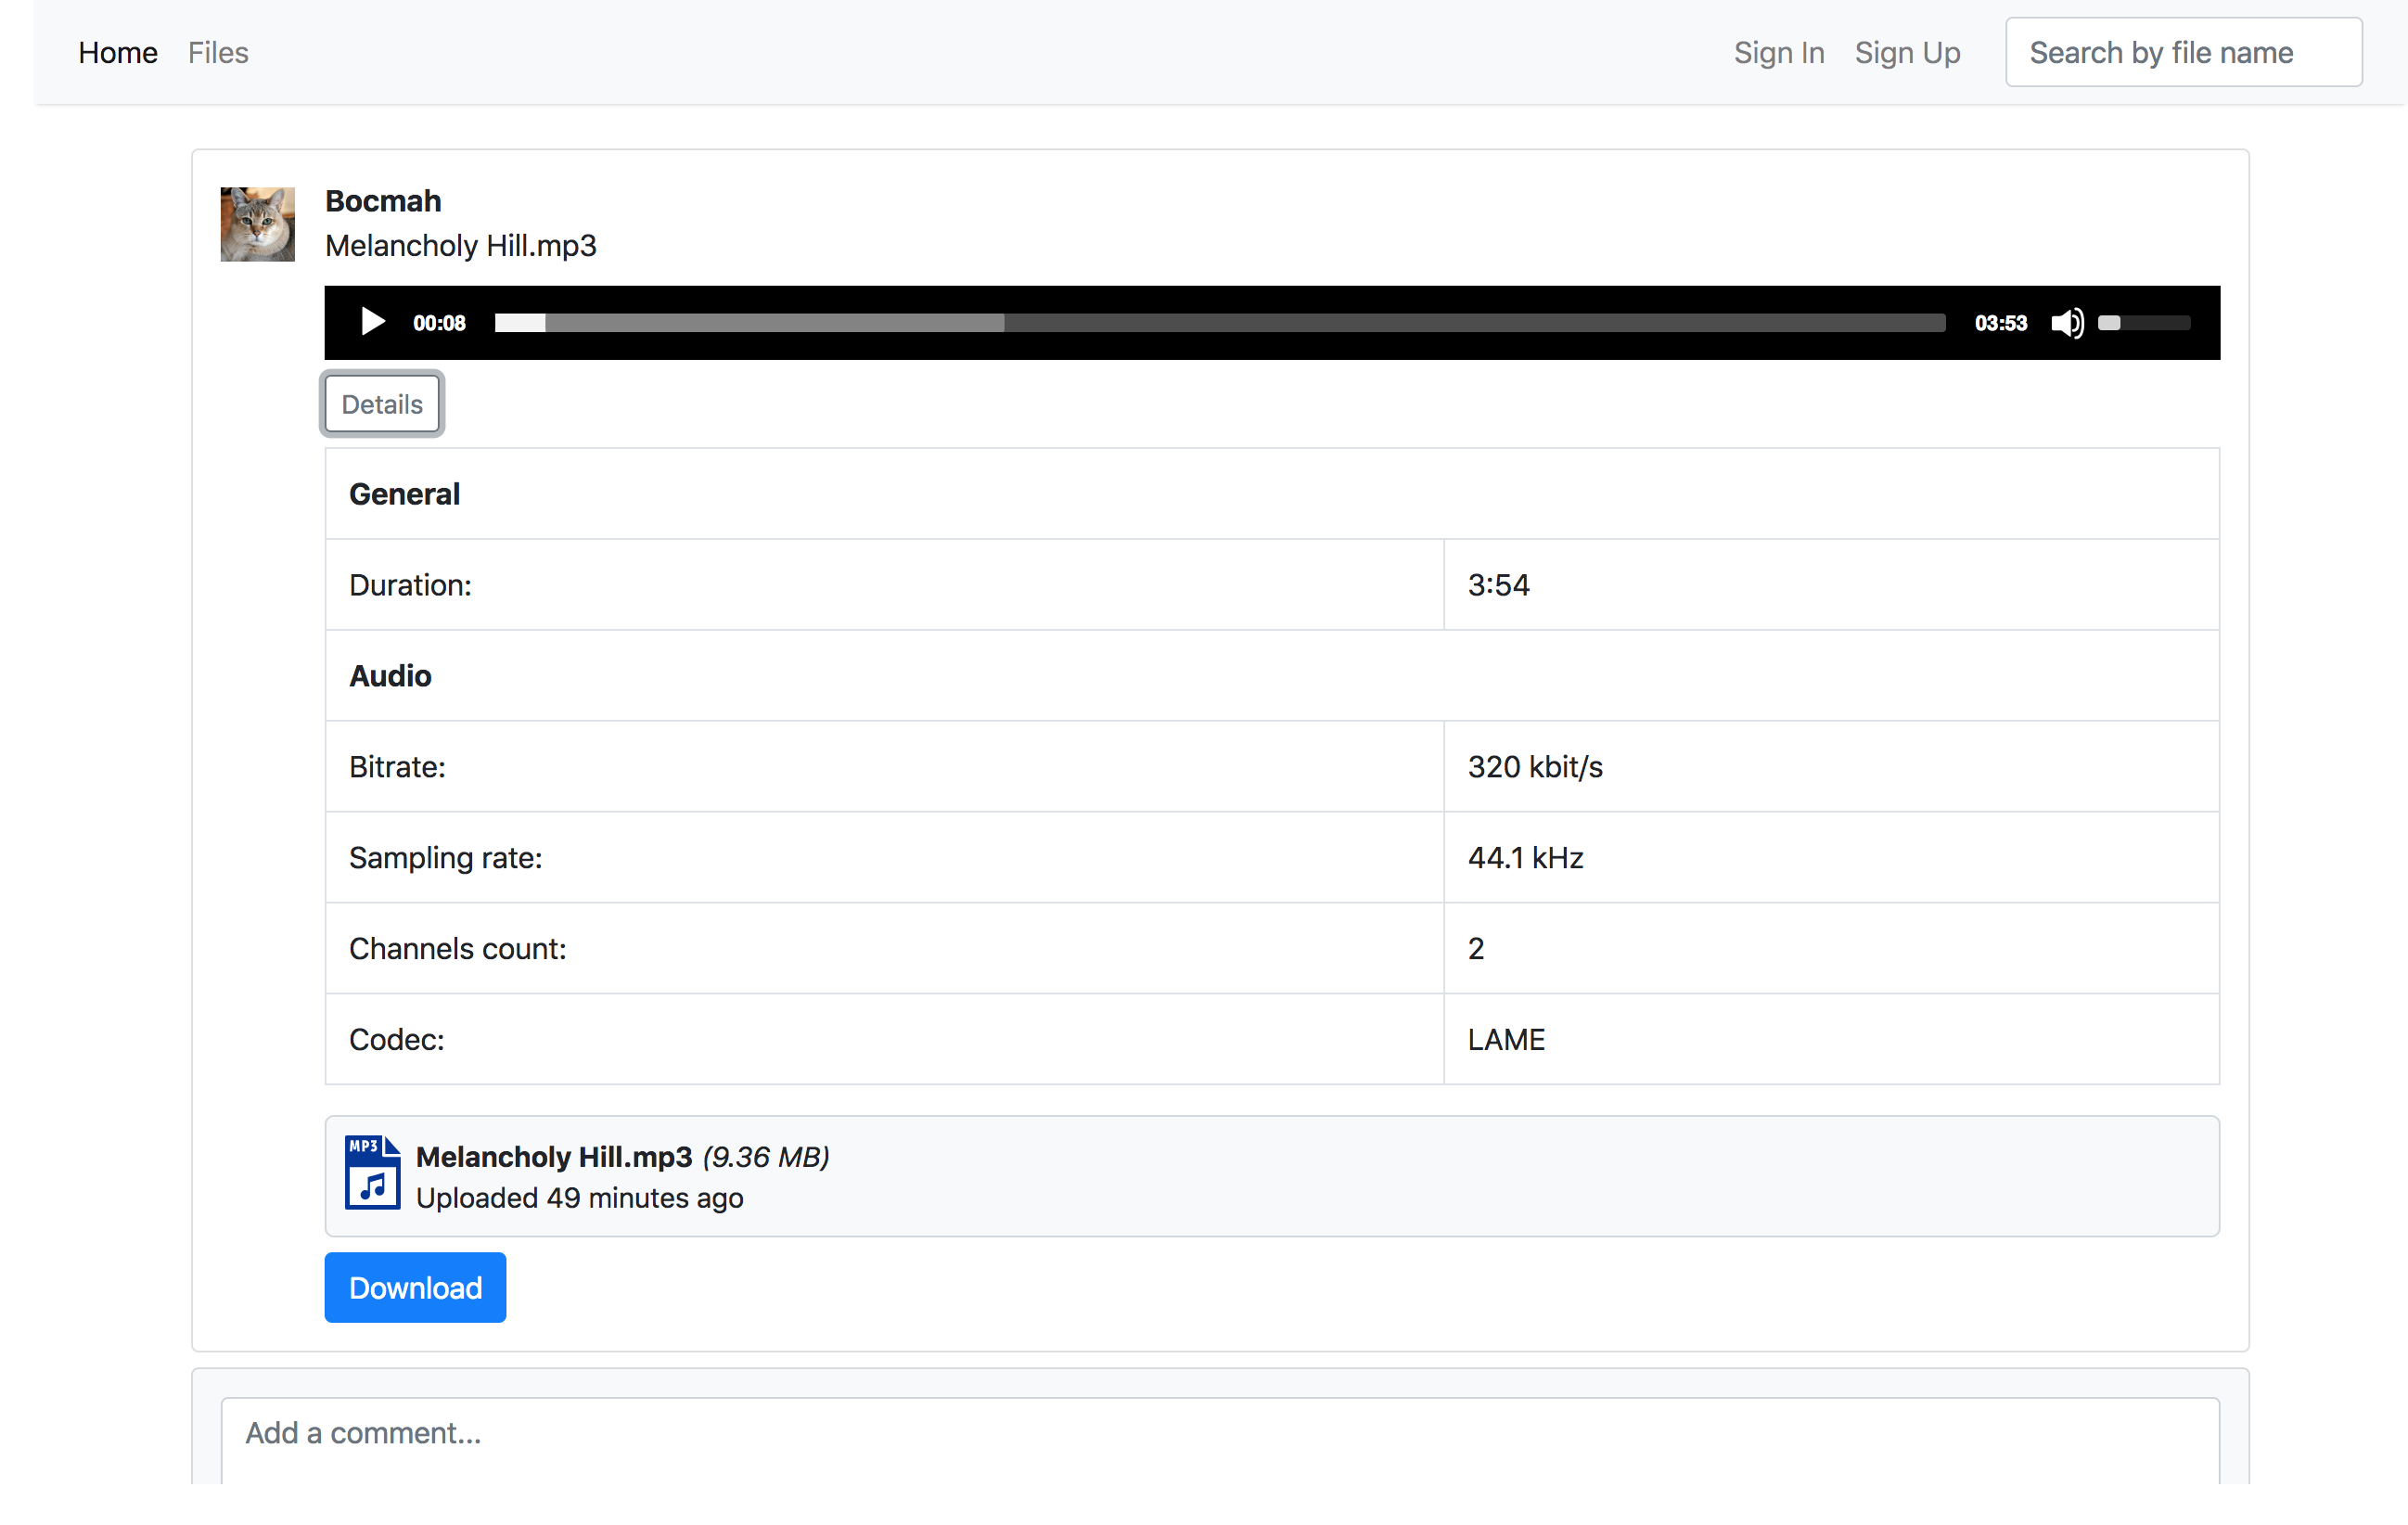This screenshot has width=2408, height=1525.
Task: Click the search by file name field
Action: (x=2182, y=52)
